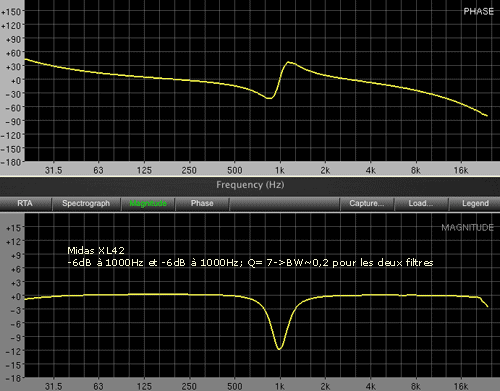Open the Load... dialog button
The image size is (500, 391).
(x=421, y=203)
